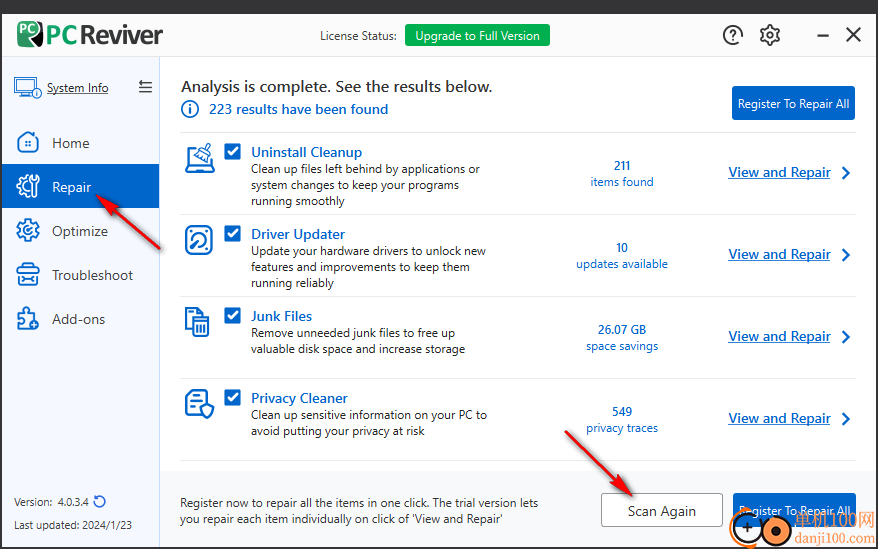Image resolution: width=878 pixels, height=549 pixels.
Task: Open View and Repair for Uninstall Cleanup
Action: (x=779, y=173)
